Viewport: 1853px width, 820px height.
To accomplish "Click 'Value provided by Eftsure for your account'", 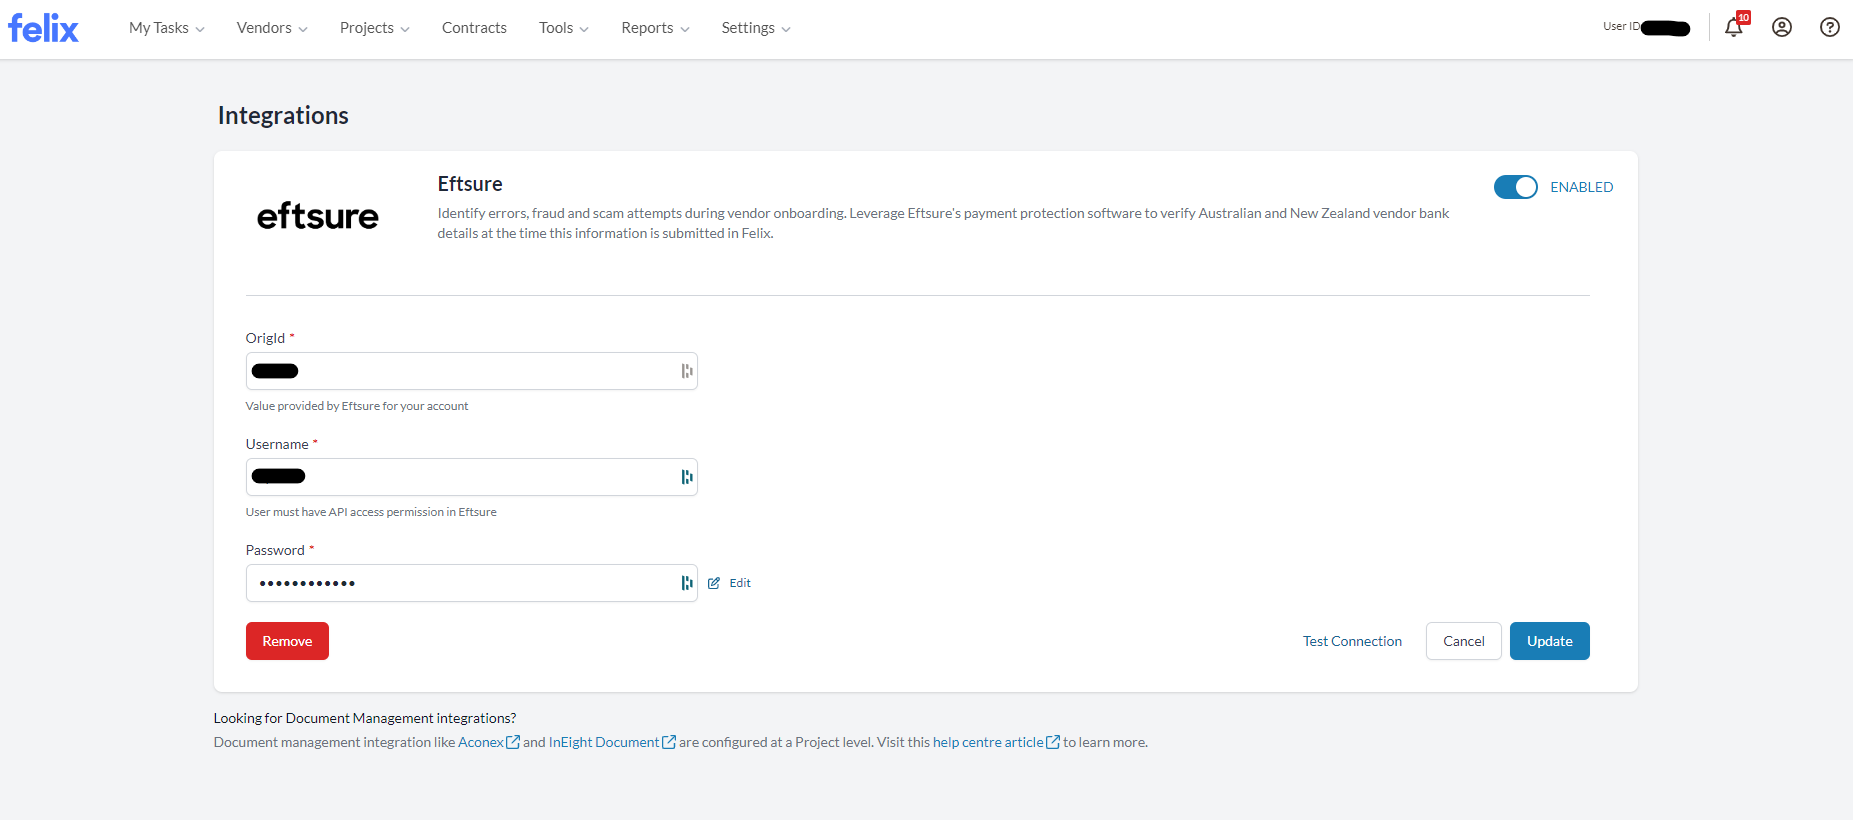I will pyautogui.click(x=357, y=406).
